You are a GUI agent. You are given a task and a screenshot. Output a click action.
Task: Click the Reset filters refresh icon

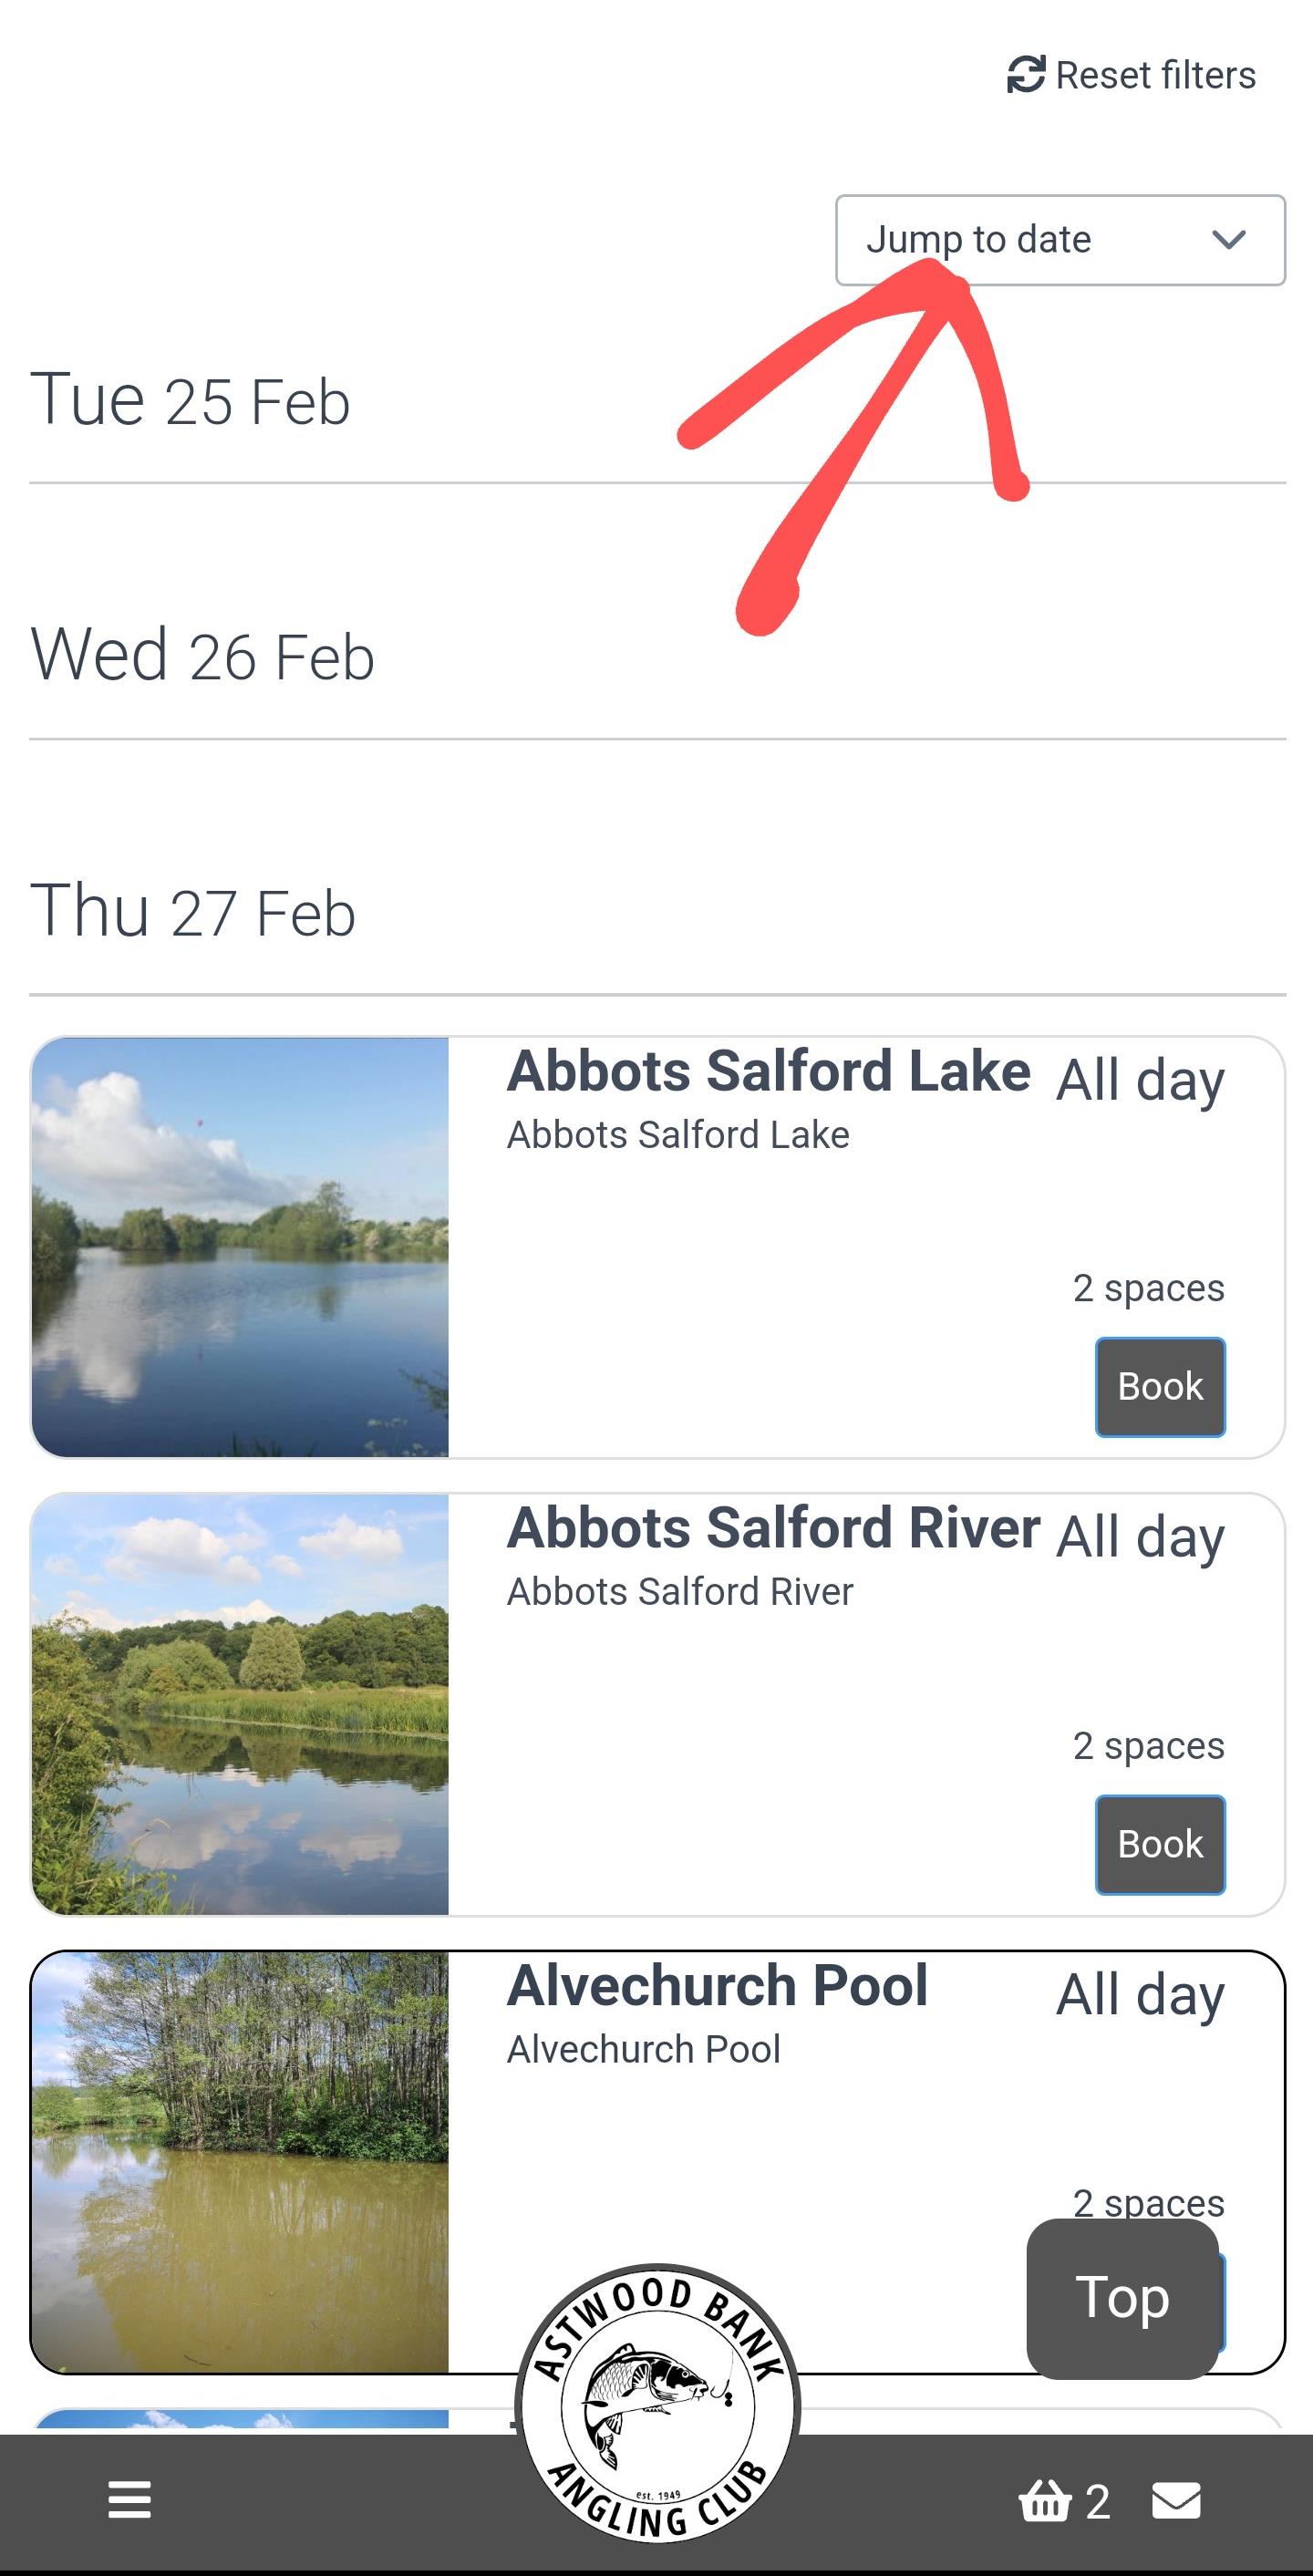pos(1025,75)
